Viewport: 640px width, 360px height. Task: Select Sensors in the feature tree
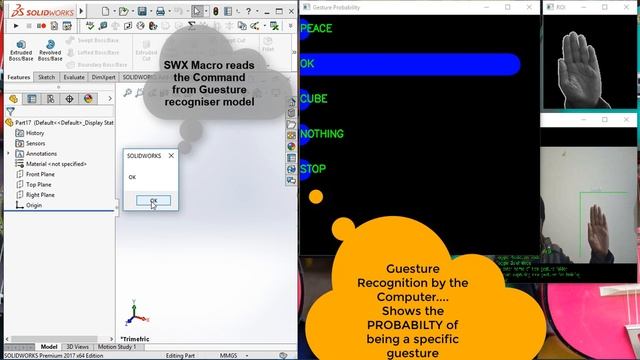click(x=31, y=143)
